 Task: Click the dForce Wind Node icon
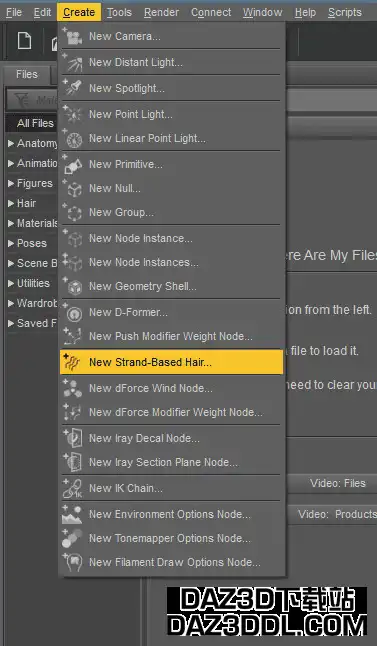point(73,388)
